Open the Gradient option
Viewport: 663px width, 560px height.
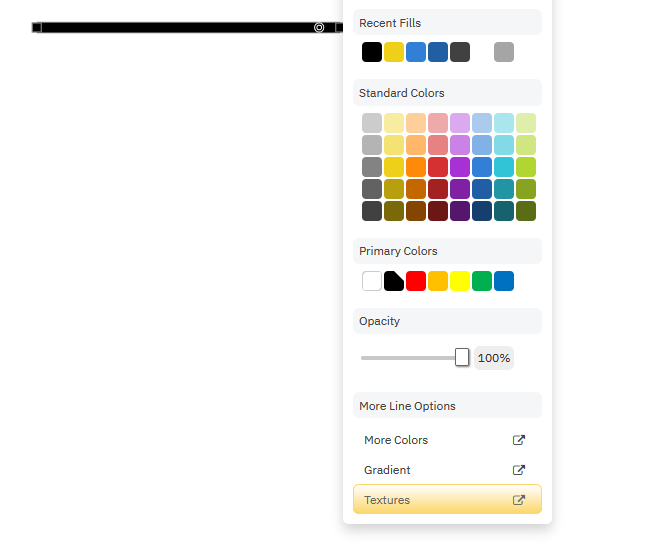pos(387,470)
